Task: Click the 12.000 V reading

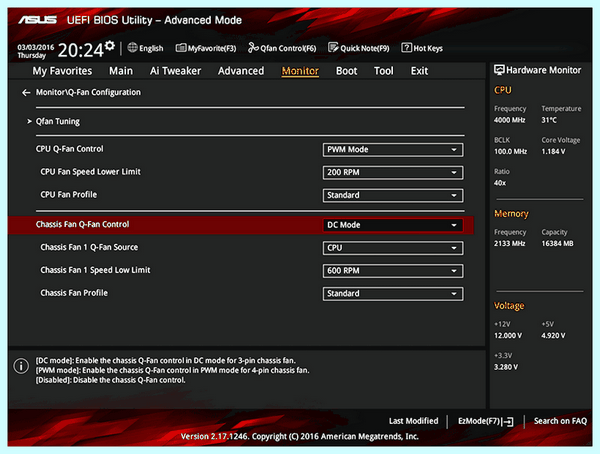Action: [508, 336]
